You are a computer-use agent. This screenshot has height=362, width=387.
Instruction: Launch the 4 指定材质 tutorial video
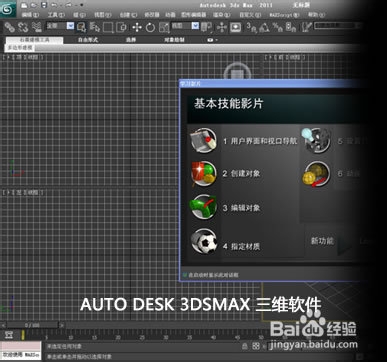241,246
